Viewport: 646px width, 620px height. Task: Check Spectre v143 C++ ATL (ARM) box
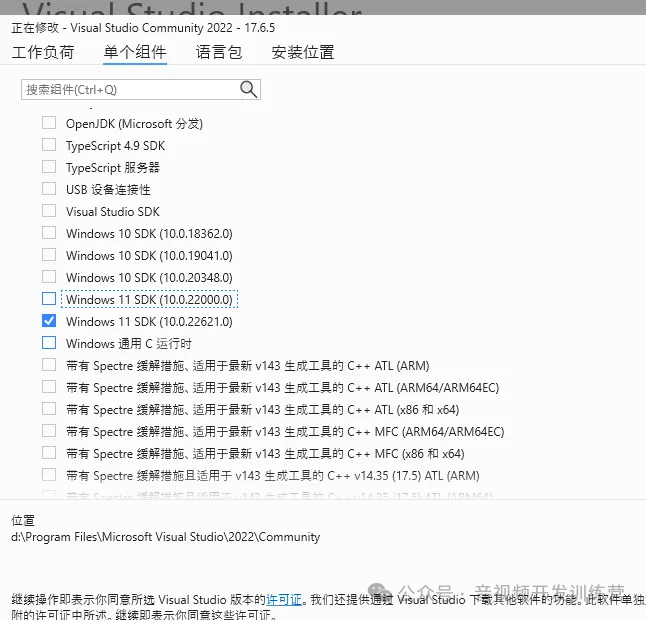coord(49,365)
